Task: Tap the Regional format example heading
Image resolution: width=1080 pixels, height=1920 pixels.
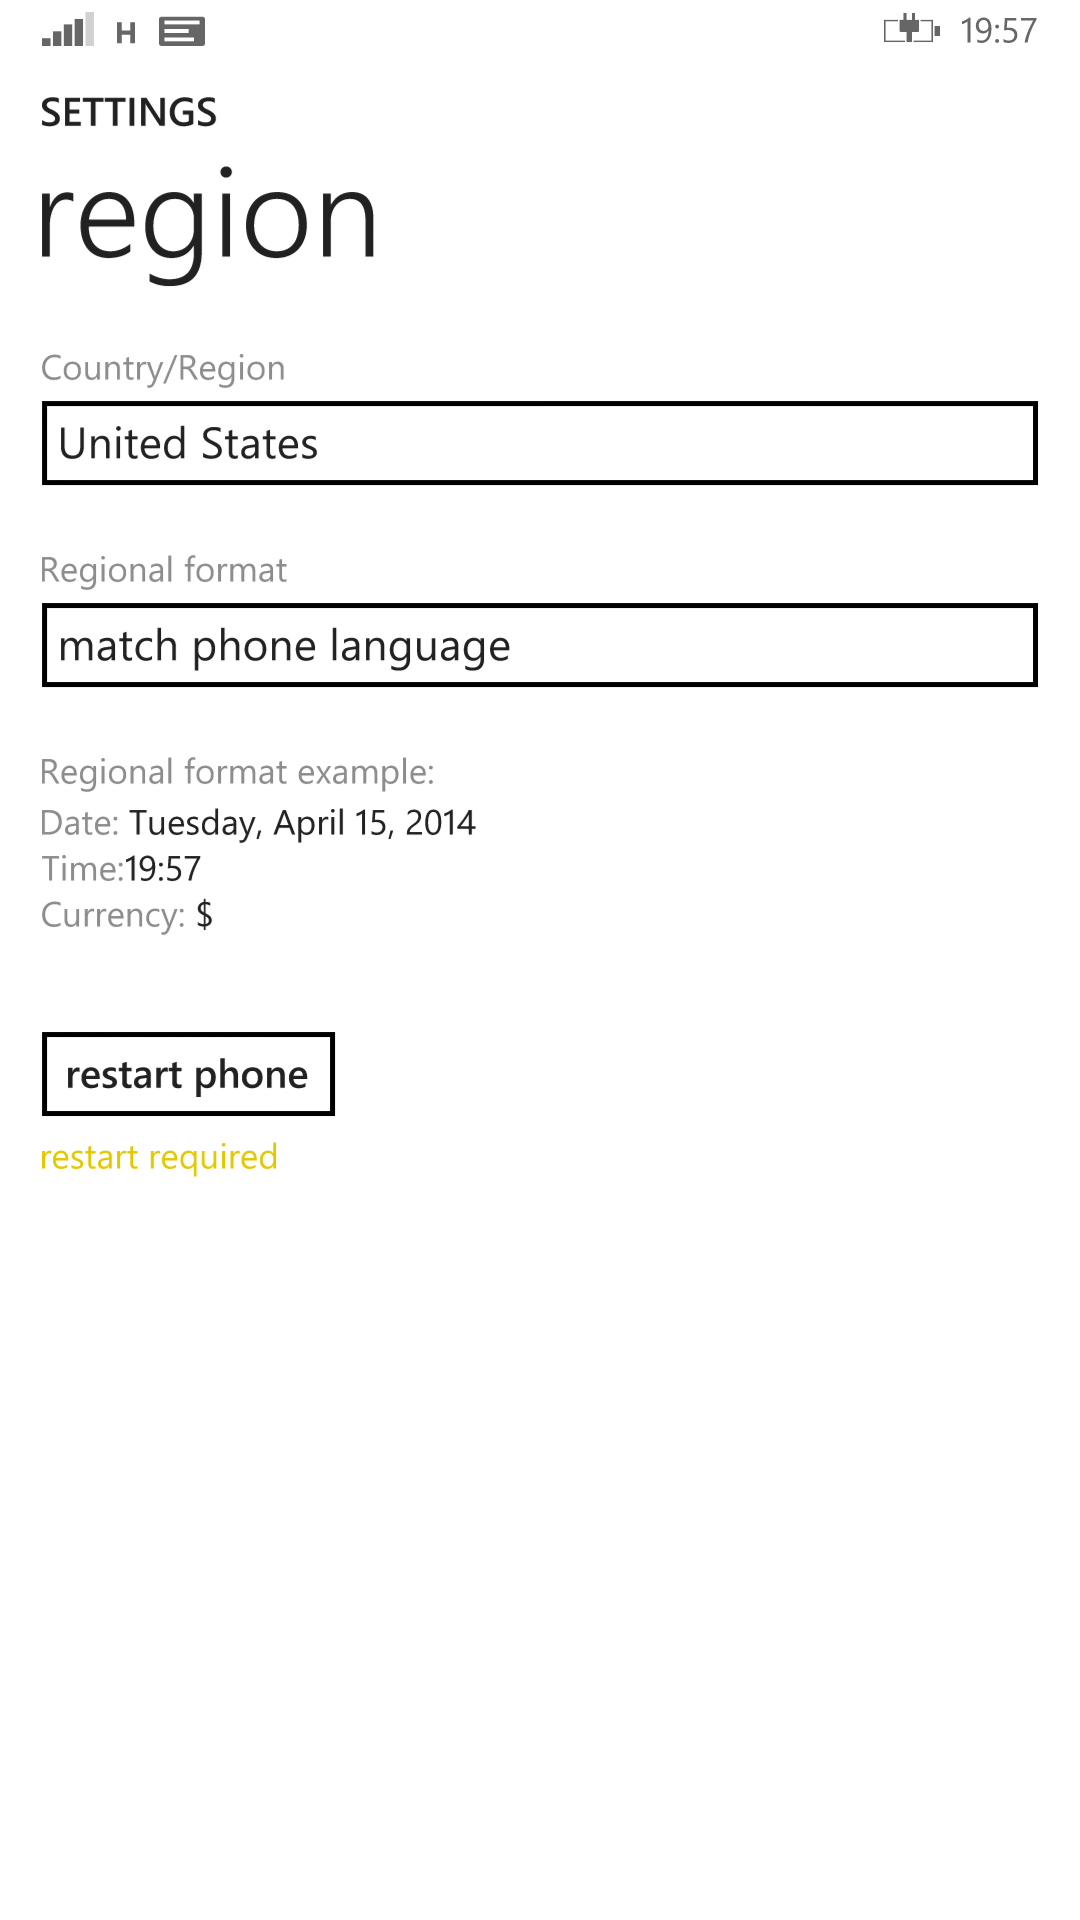Action: (x=237, y=772)
